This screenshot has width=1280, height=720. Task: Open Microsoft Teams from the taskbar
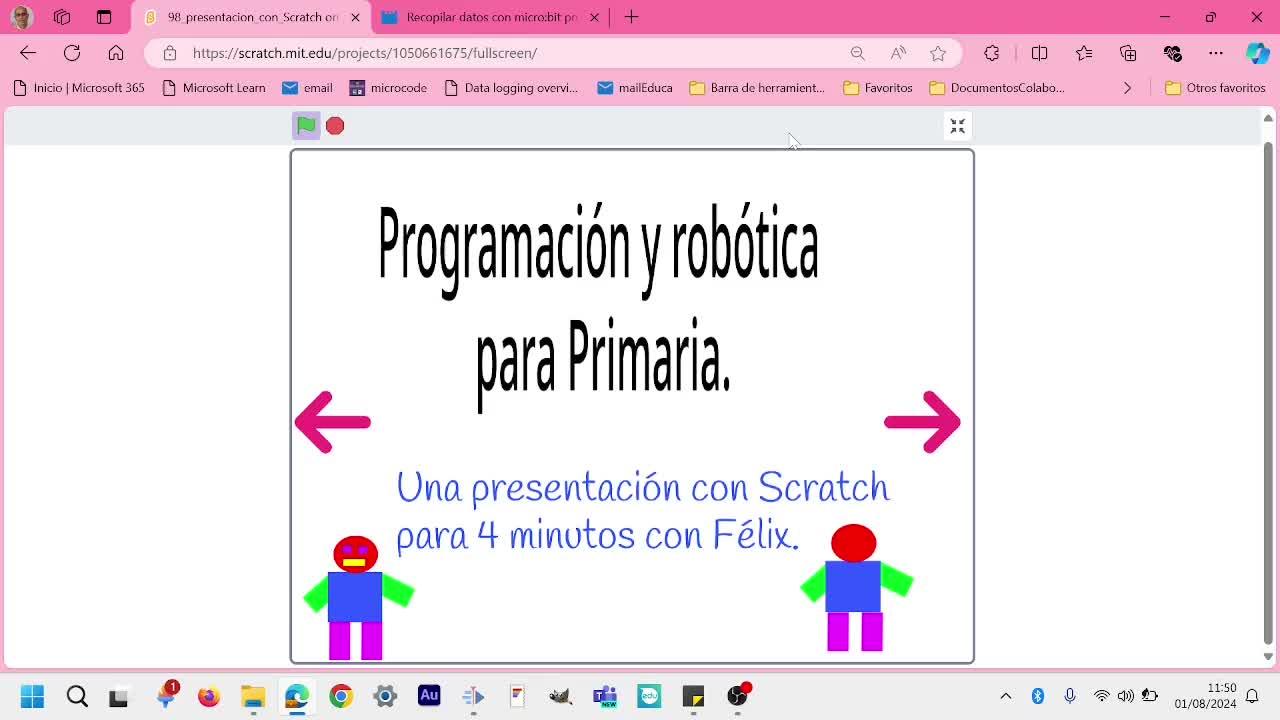coord(605,696)
